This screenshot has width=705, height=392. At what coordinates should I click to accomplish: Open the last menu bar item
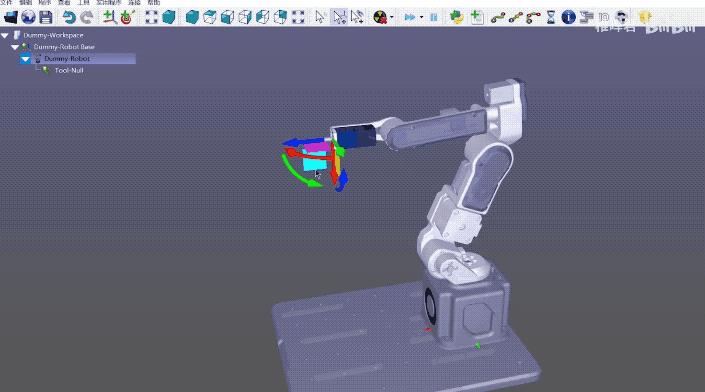pos(154,3)
